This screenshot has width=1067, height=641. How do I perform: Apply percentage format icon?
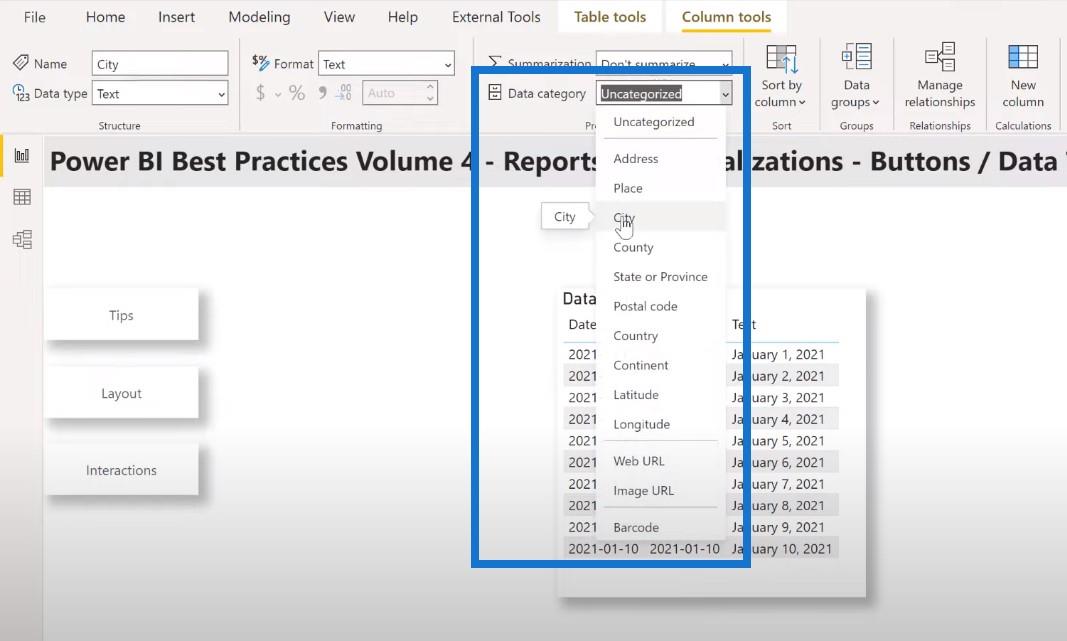[297, 93]
